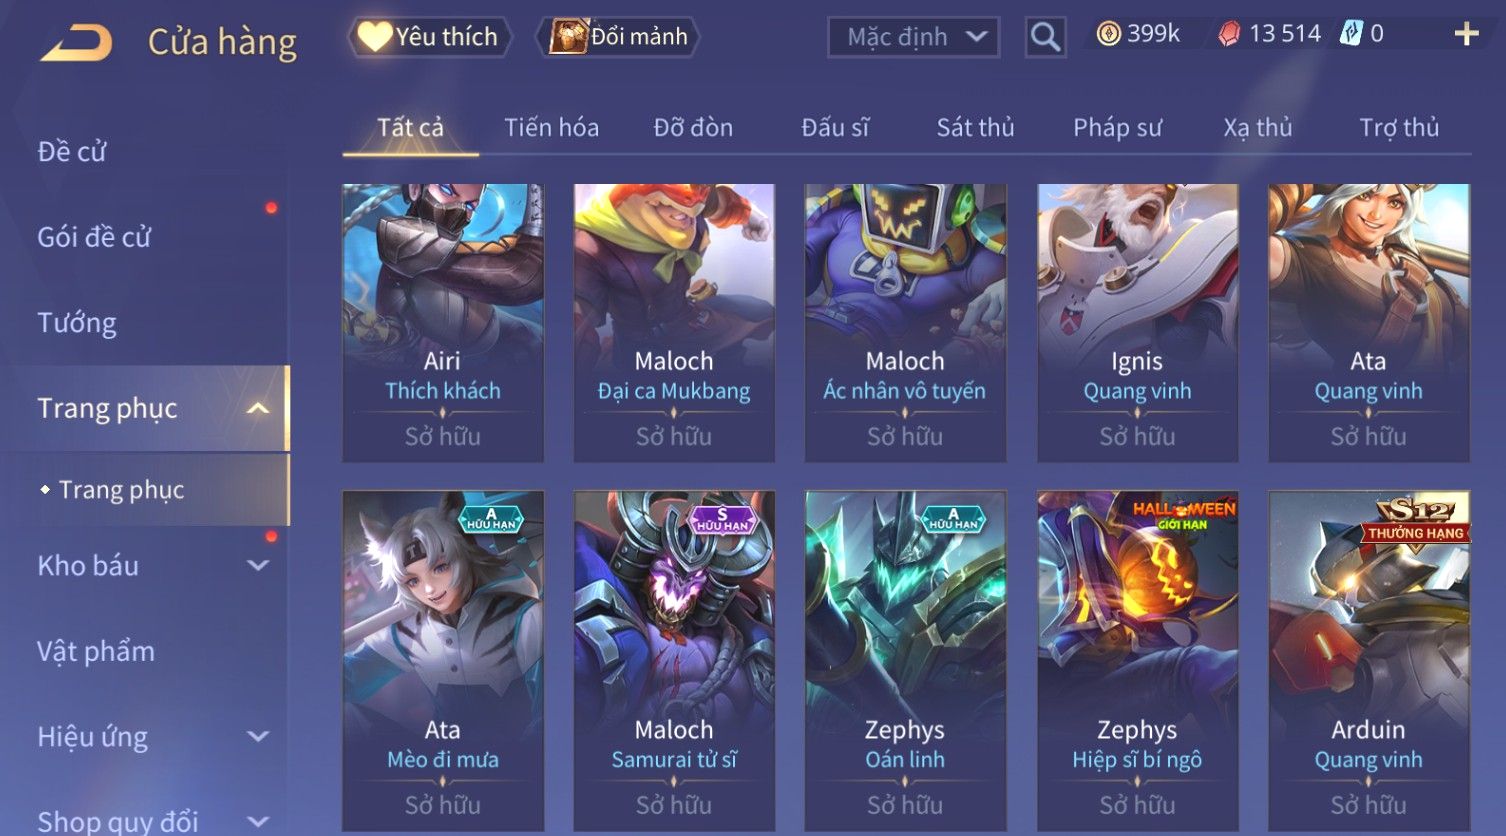Expand the Kho báu sidebar section
Screen dimensions: 1506x836
pyautogui.click(x=258, y=566)
